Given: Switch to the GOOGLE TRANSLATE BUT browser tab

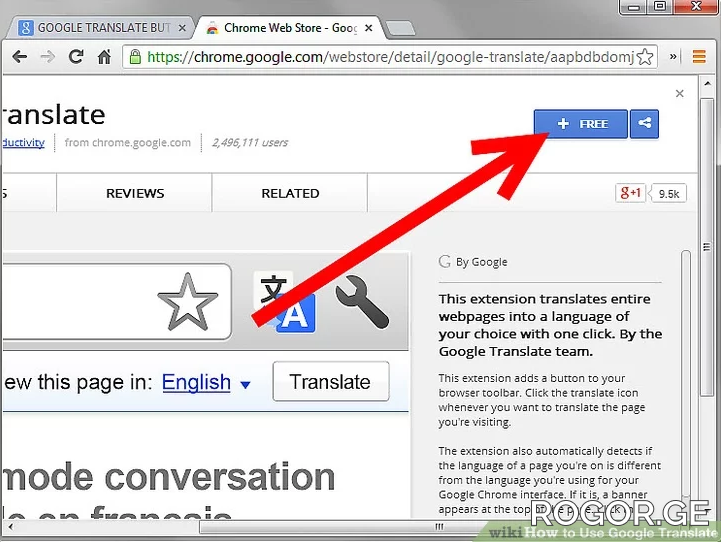Looking at the screenshot, I should (x=100, y=28).
